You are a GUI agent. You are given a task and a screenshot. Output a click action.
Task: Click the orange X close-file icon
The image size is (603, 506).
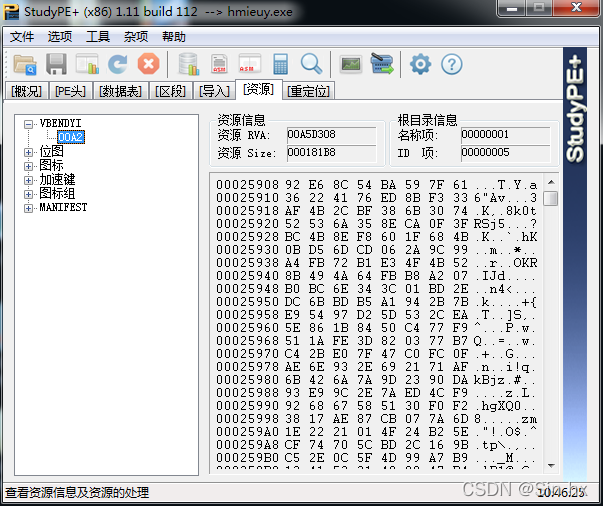[x=148, y=64]
